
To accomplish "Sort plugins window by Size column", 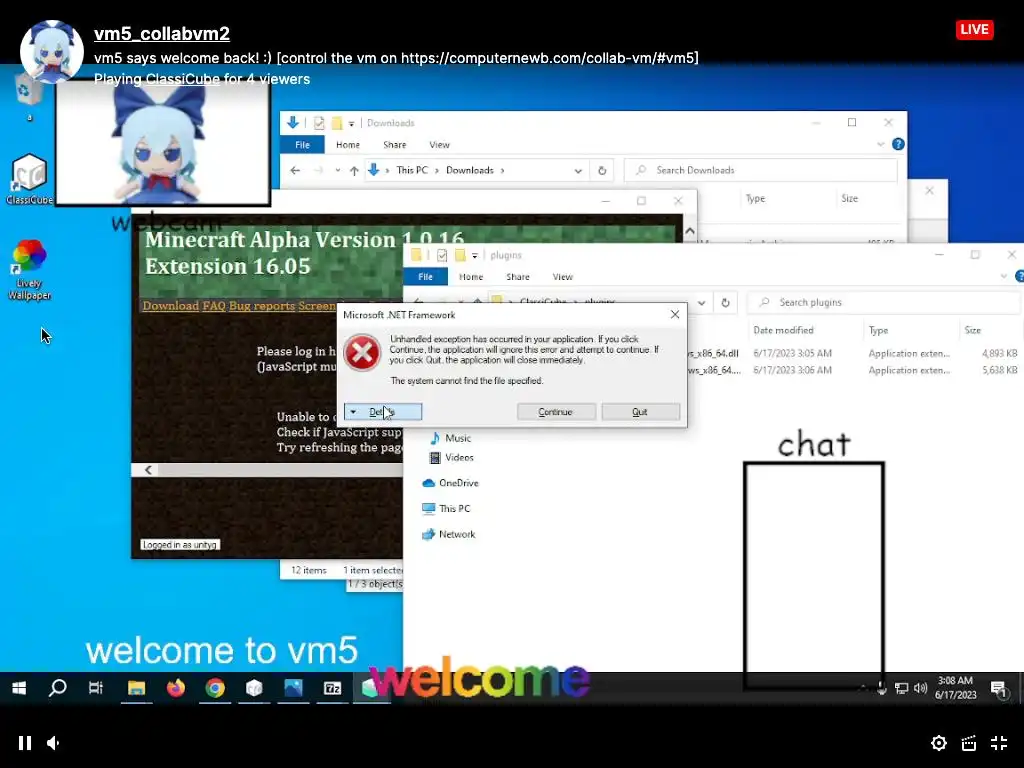I will [x=973, y=330].
